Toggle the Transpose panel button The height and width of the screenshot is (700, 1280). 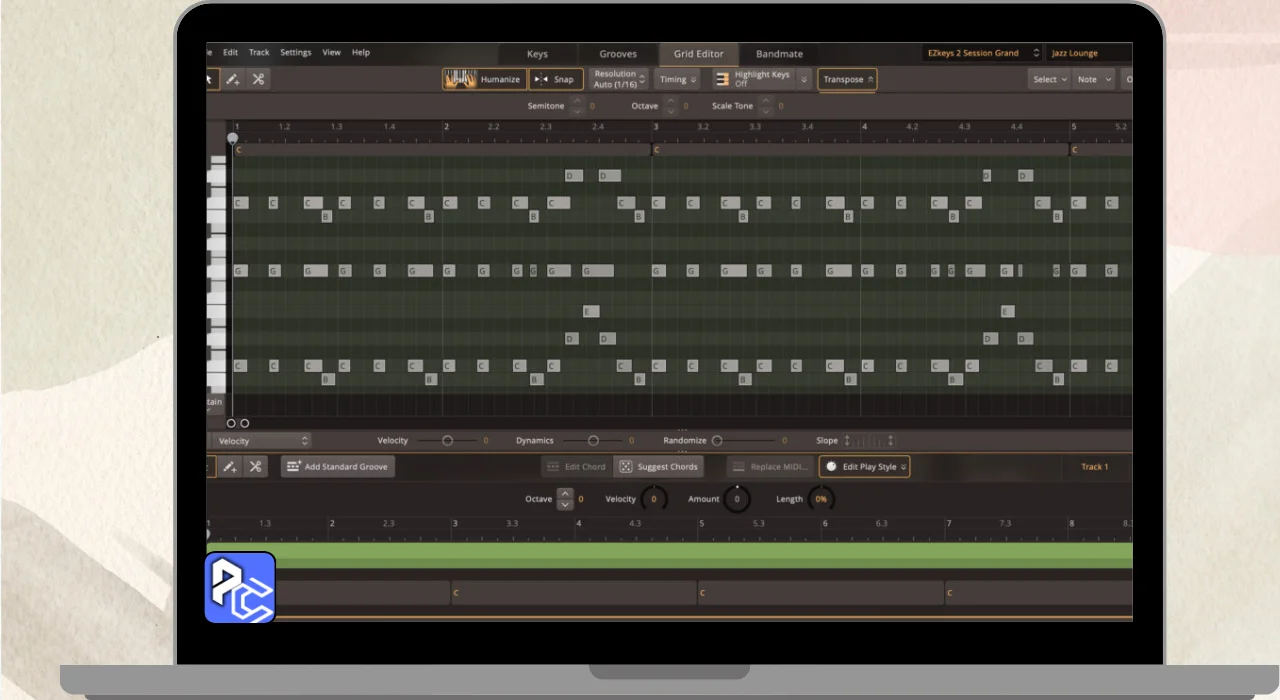pos(847,79)
